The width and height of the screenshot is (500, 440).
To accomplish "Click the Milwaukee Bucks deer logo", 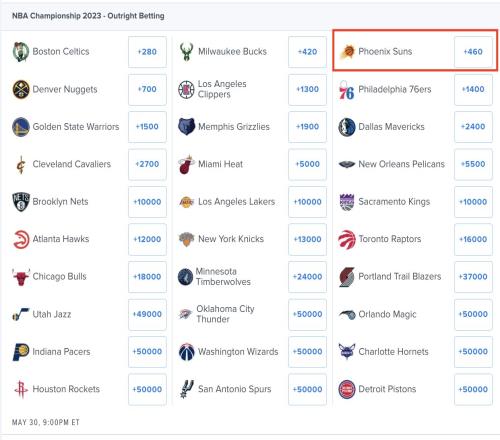I will pos(186,52).
